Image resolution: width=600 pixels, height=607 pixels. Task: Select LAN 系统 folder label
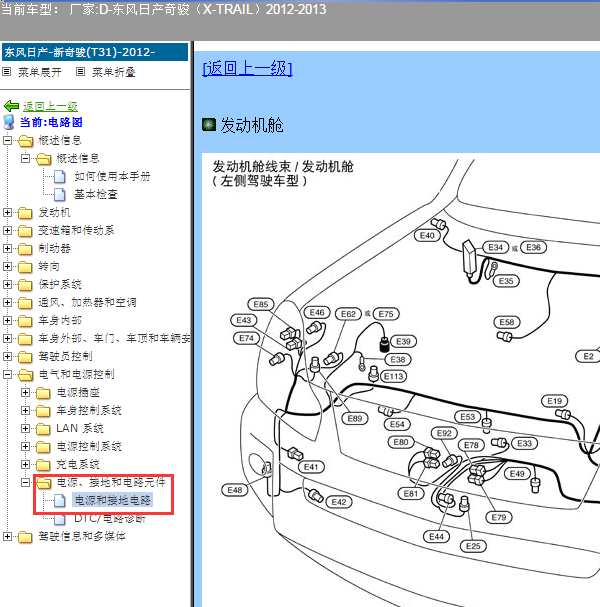pyautogui.click(x=80, y=429)
